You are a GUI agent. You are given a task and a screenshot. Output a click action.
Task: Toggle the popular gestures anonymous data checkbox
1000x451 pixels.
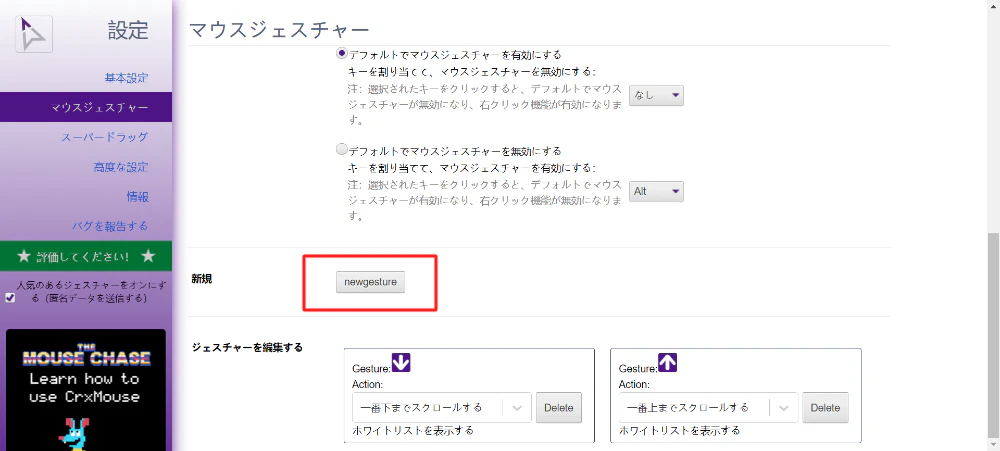click(x=10, y=298)
